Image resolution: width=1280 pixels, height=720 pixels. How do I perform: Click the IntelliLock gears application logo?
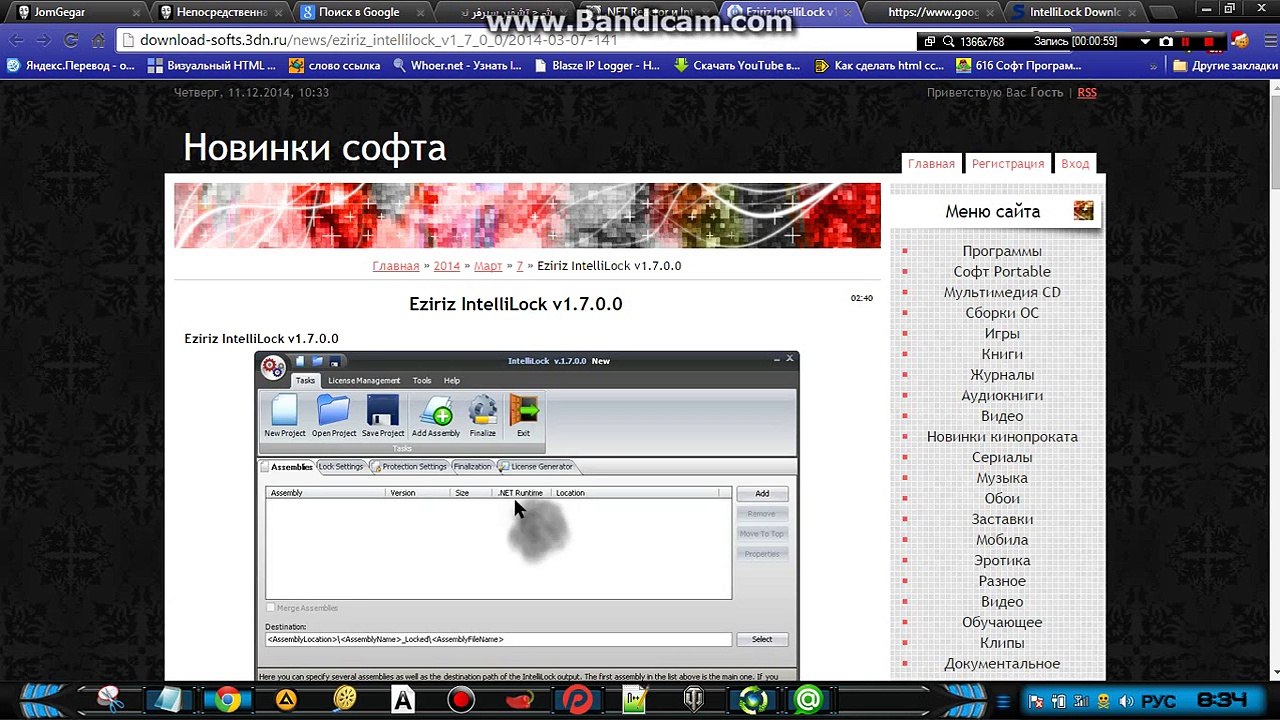coord(273,367)
